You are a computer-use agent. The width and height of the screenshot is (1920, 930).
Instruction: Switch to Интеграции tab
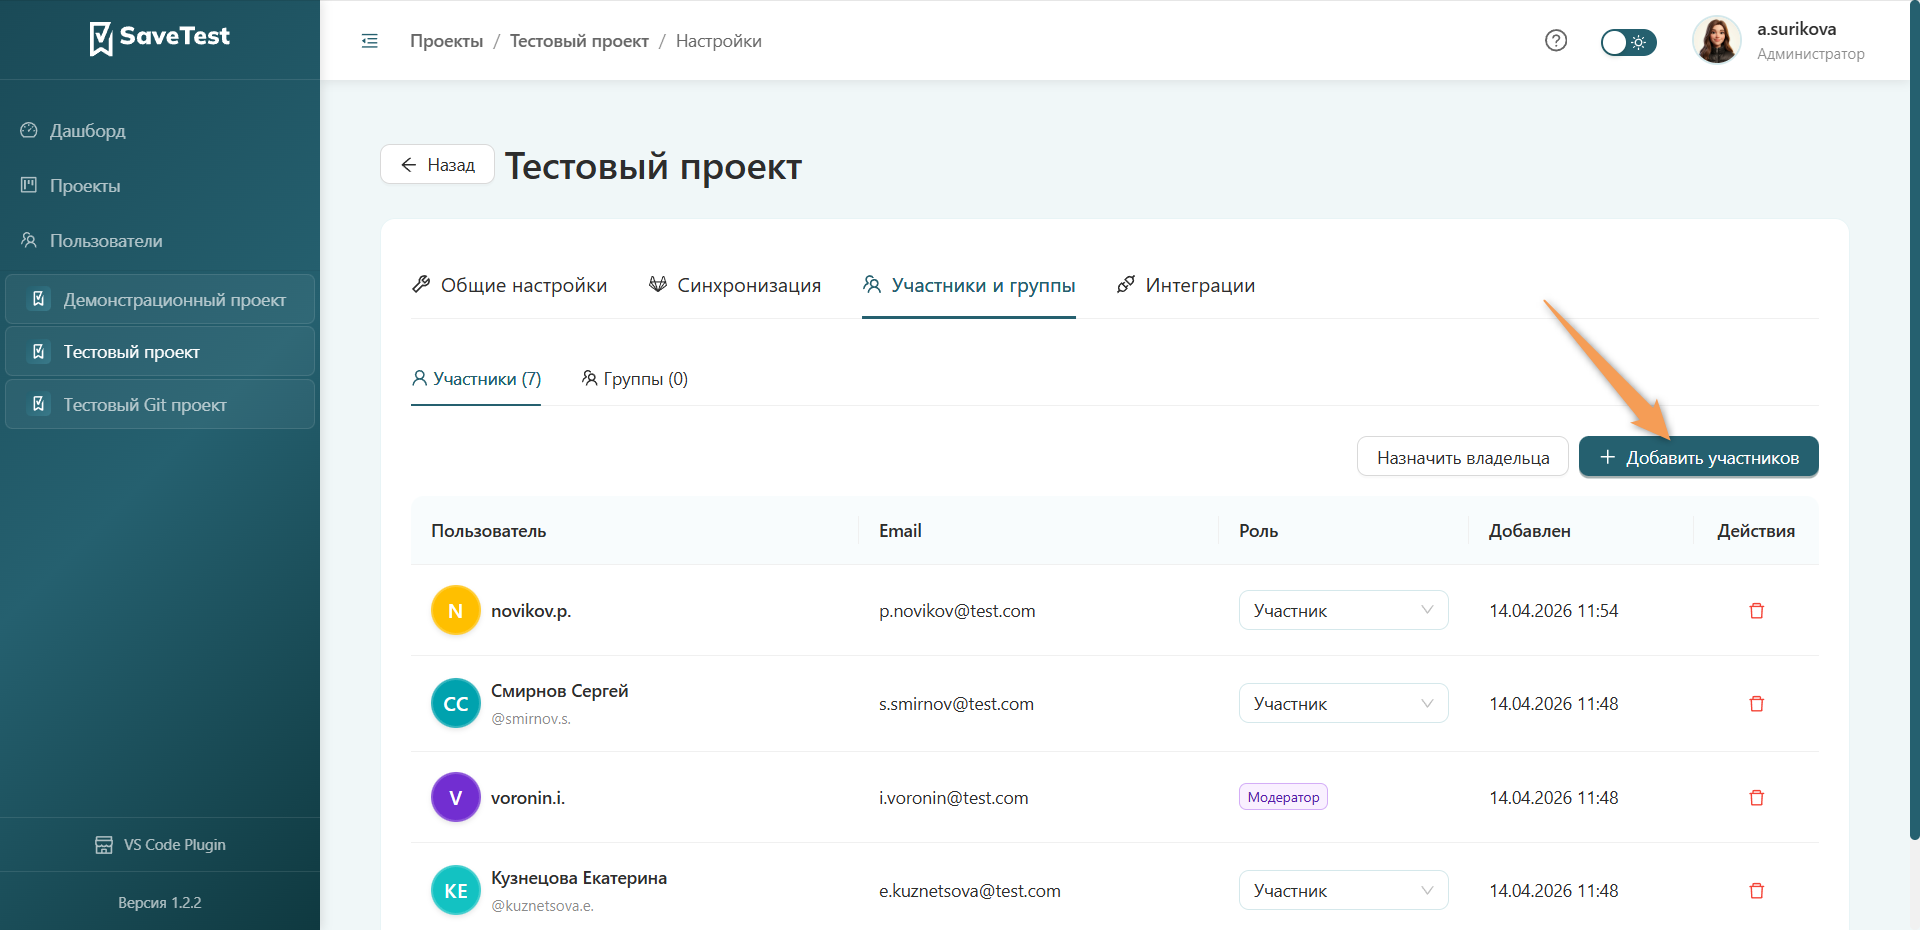click(x=1186, y=285)
